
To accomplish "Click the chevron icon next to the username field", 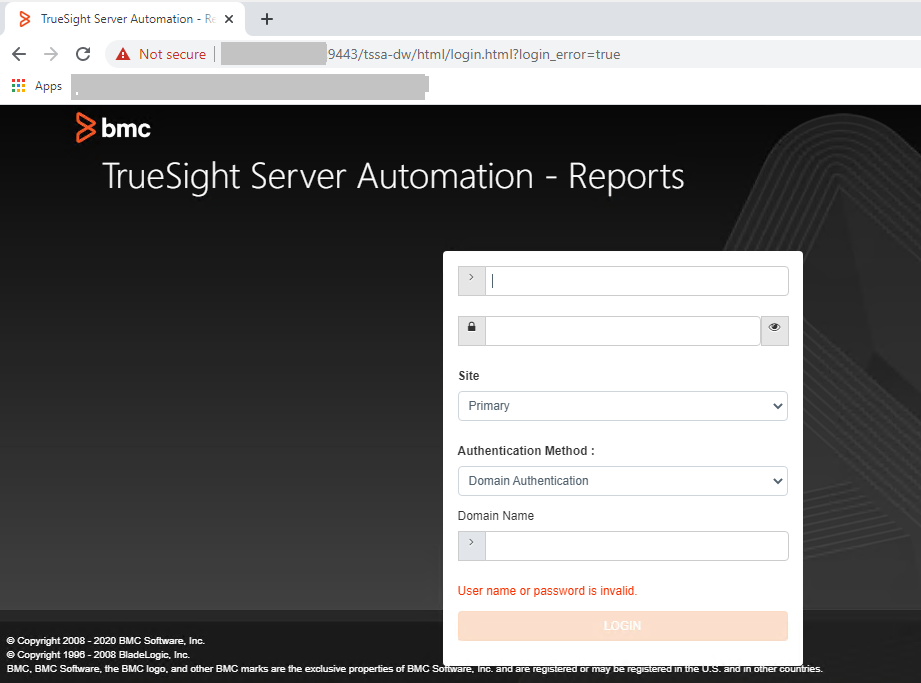I will [471, 280].
